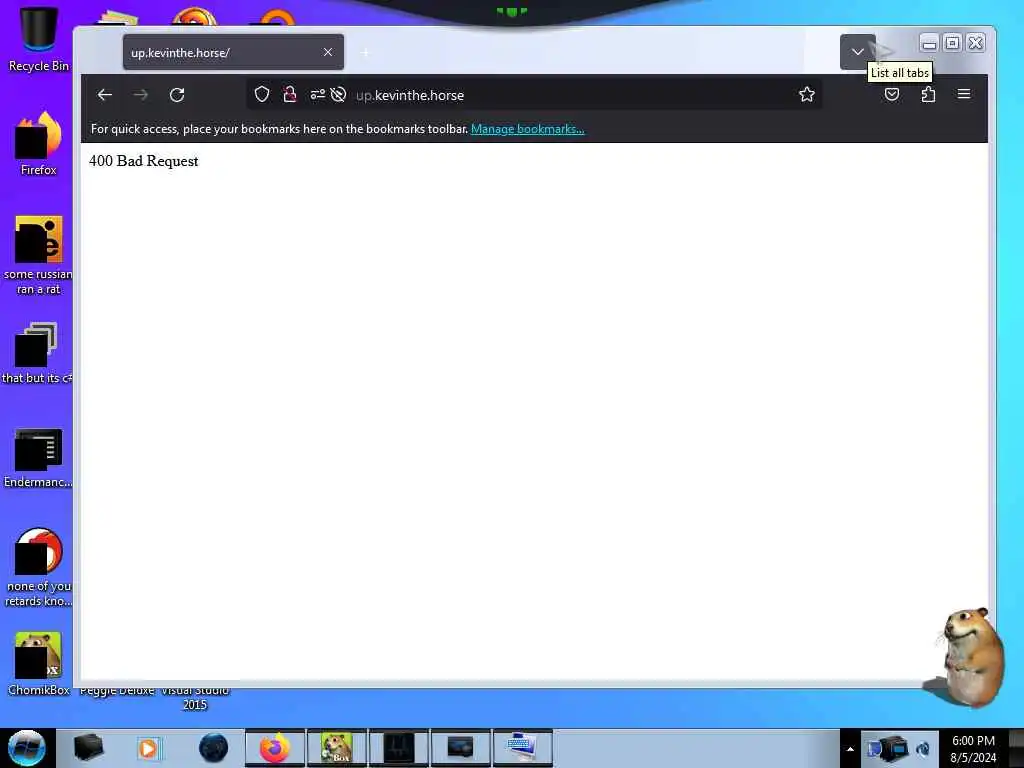Open the Firefox hamburger menu
Screen dimensions: 1024x768
click(x=964, y=94)
